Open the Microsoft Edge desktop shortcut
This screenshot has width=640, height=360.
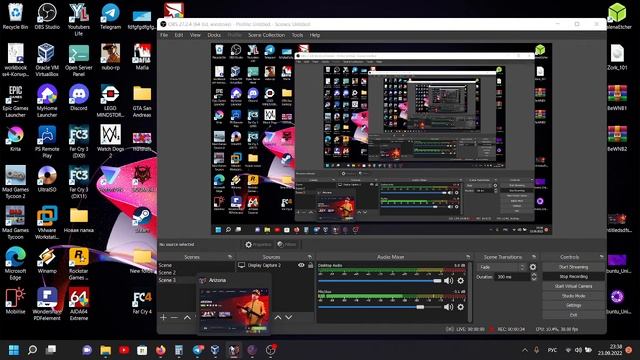[16, 263]
